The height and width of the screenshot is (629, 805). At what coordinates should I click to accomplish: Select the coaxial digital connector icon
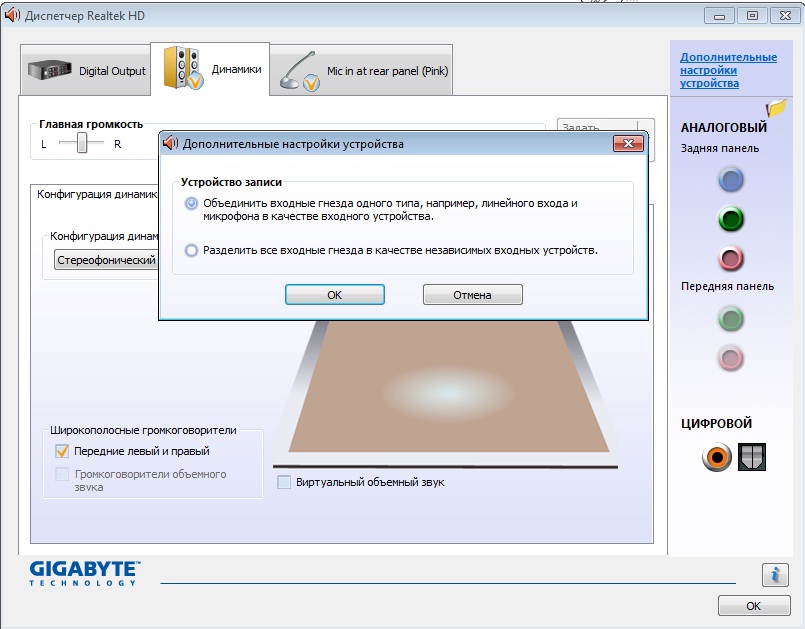click(x=751, y=458)
